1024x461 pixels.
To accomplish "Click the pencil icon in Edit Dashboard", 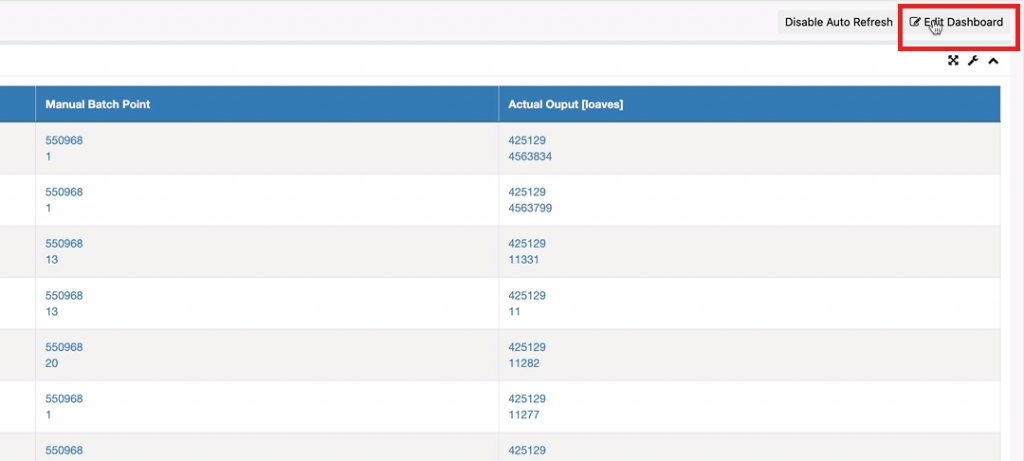I will pos(915,22).
